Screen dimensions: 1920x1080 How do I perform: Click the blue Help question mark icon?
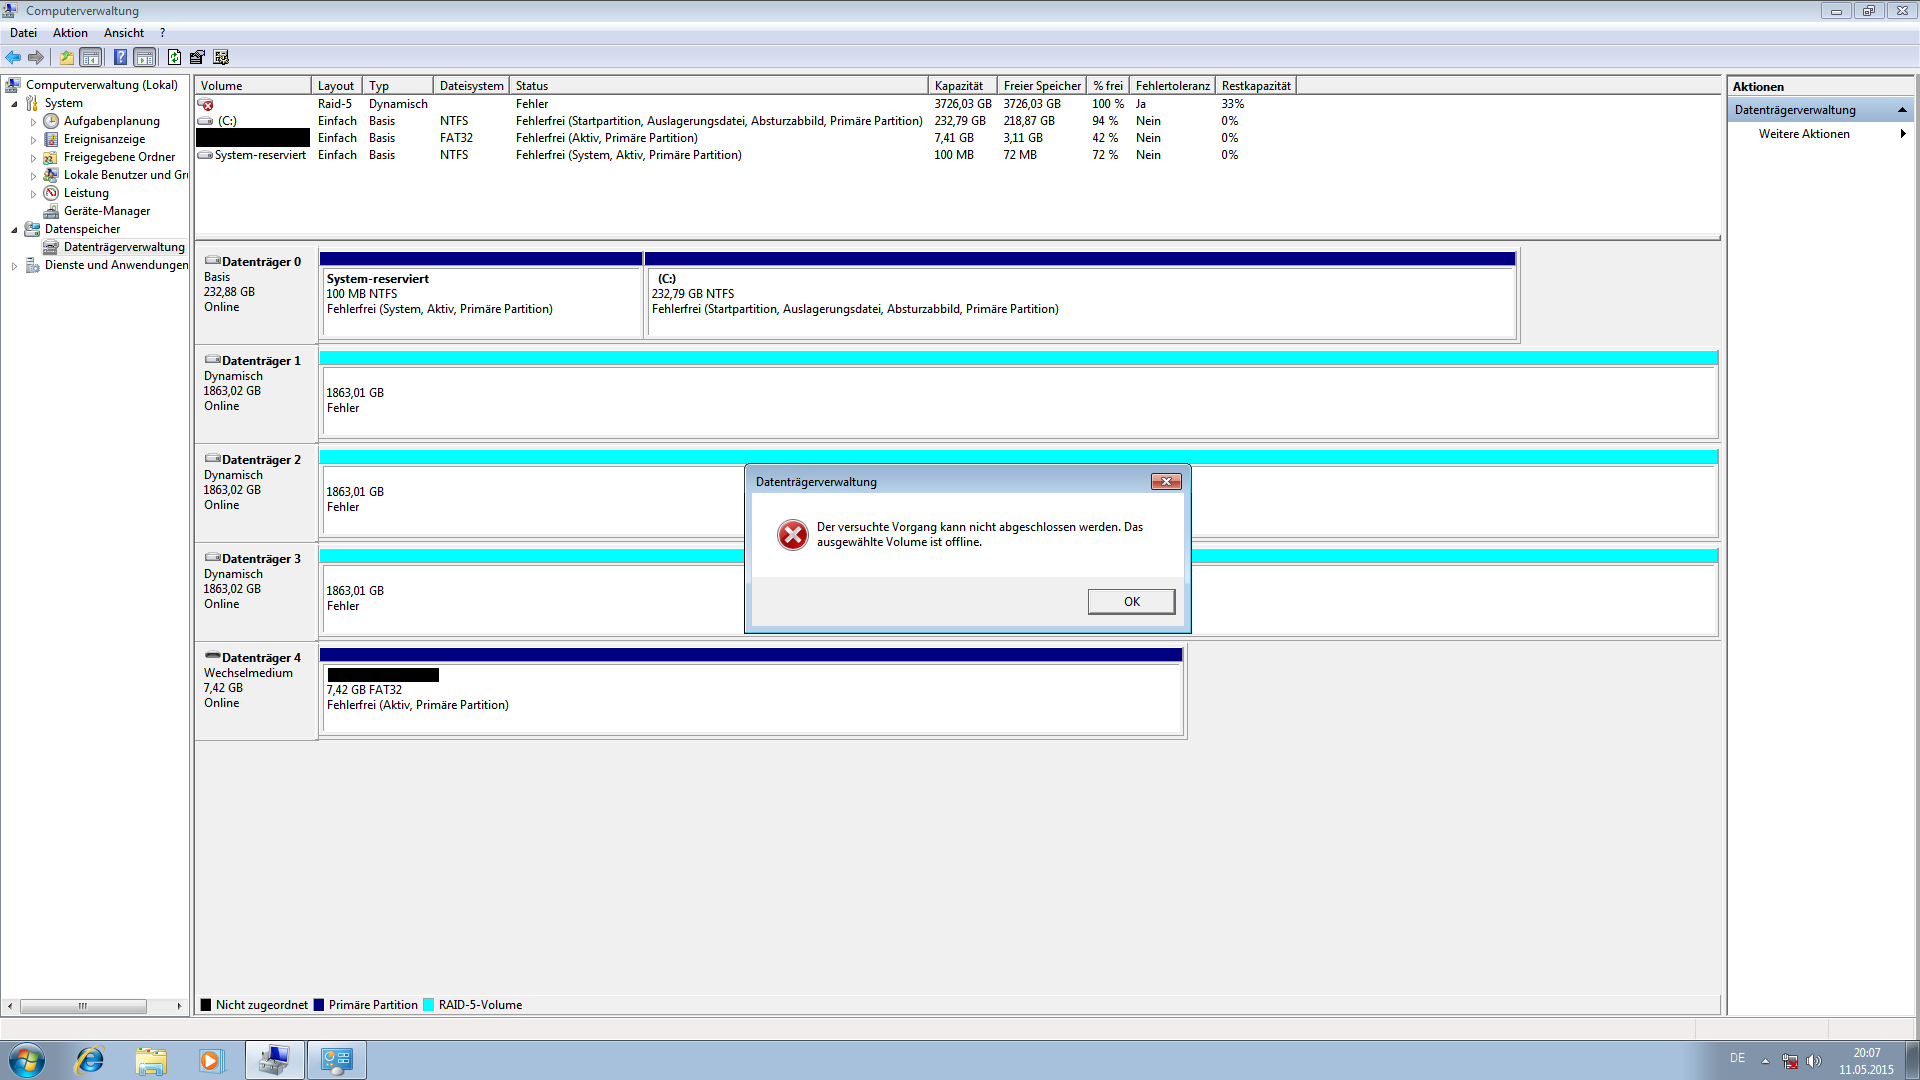point(120,57)
